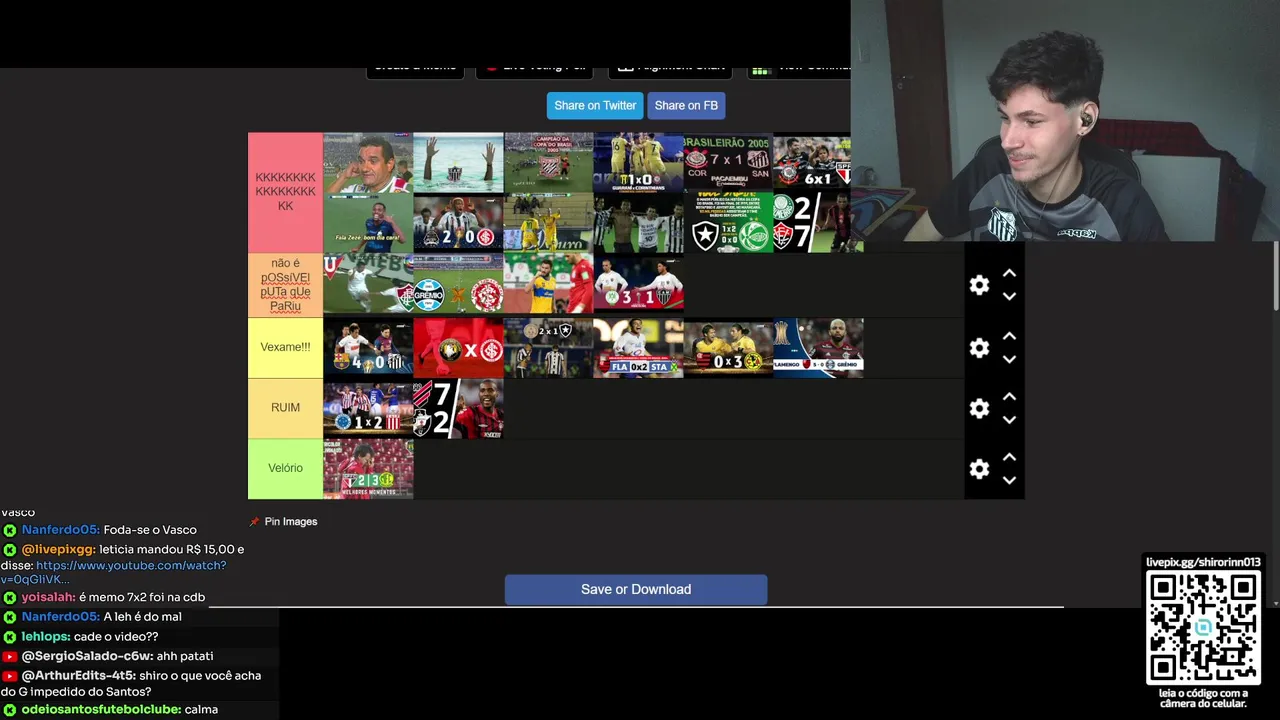
Task: Click Kick icon beside yoisalah message
Action: pyautogui.click(x=10, y=598)
